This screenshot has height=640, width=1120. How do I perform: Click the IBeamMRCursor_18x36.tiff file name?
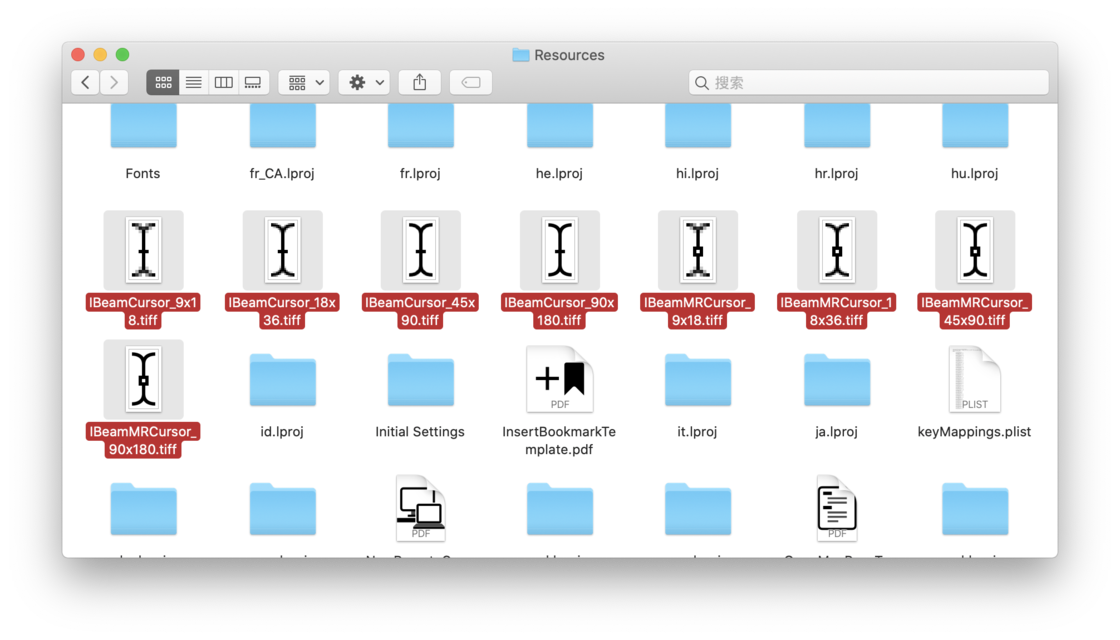point(836,311)
